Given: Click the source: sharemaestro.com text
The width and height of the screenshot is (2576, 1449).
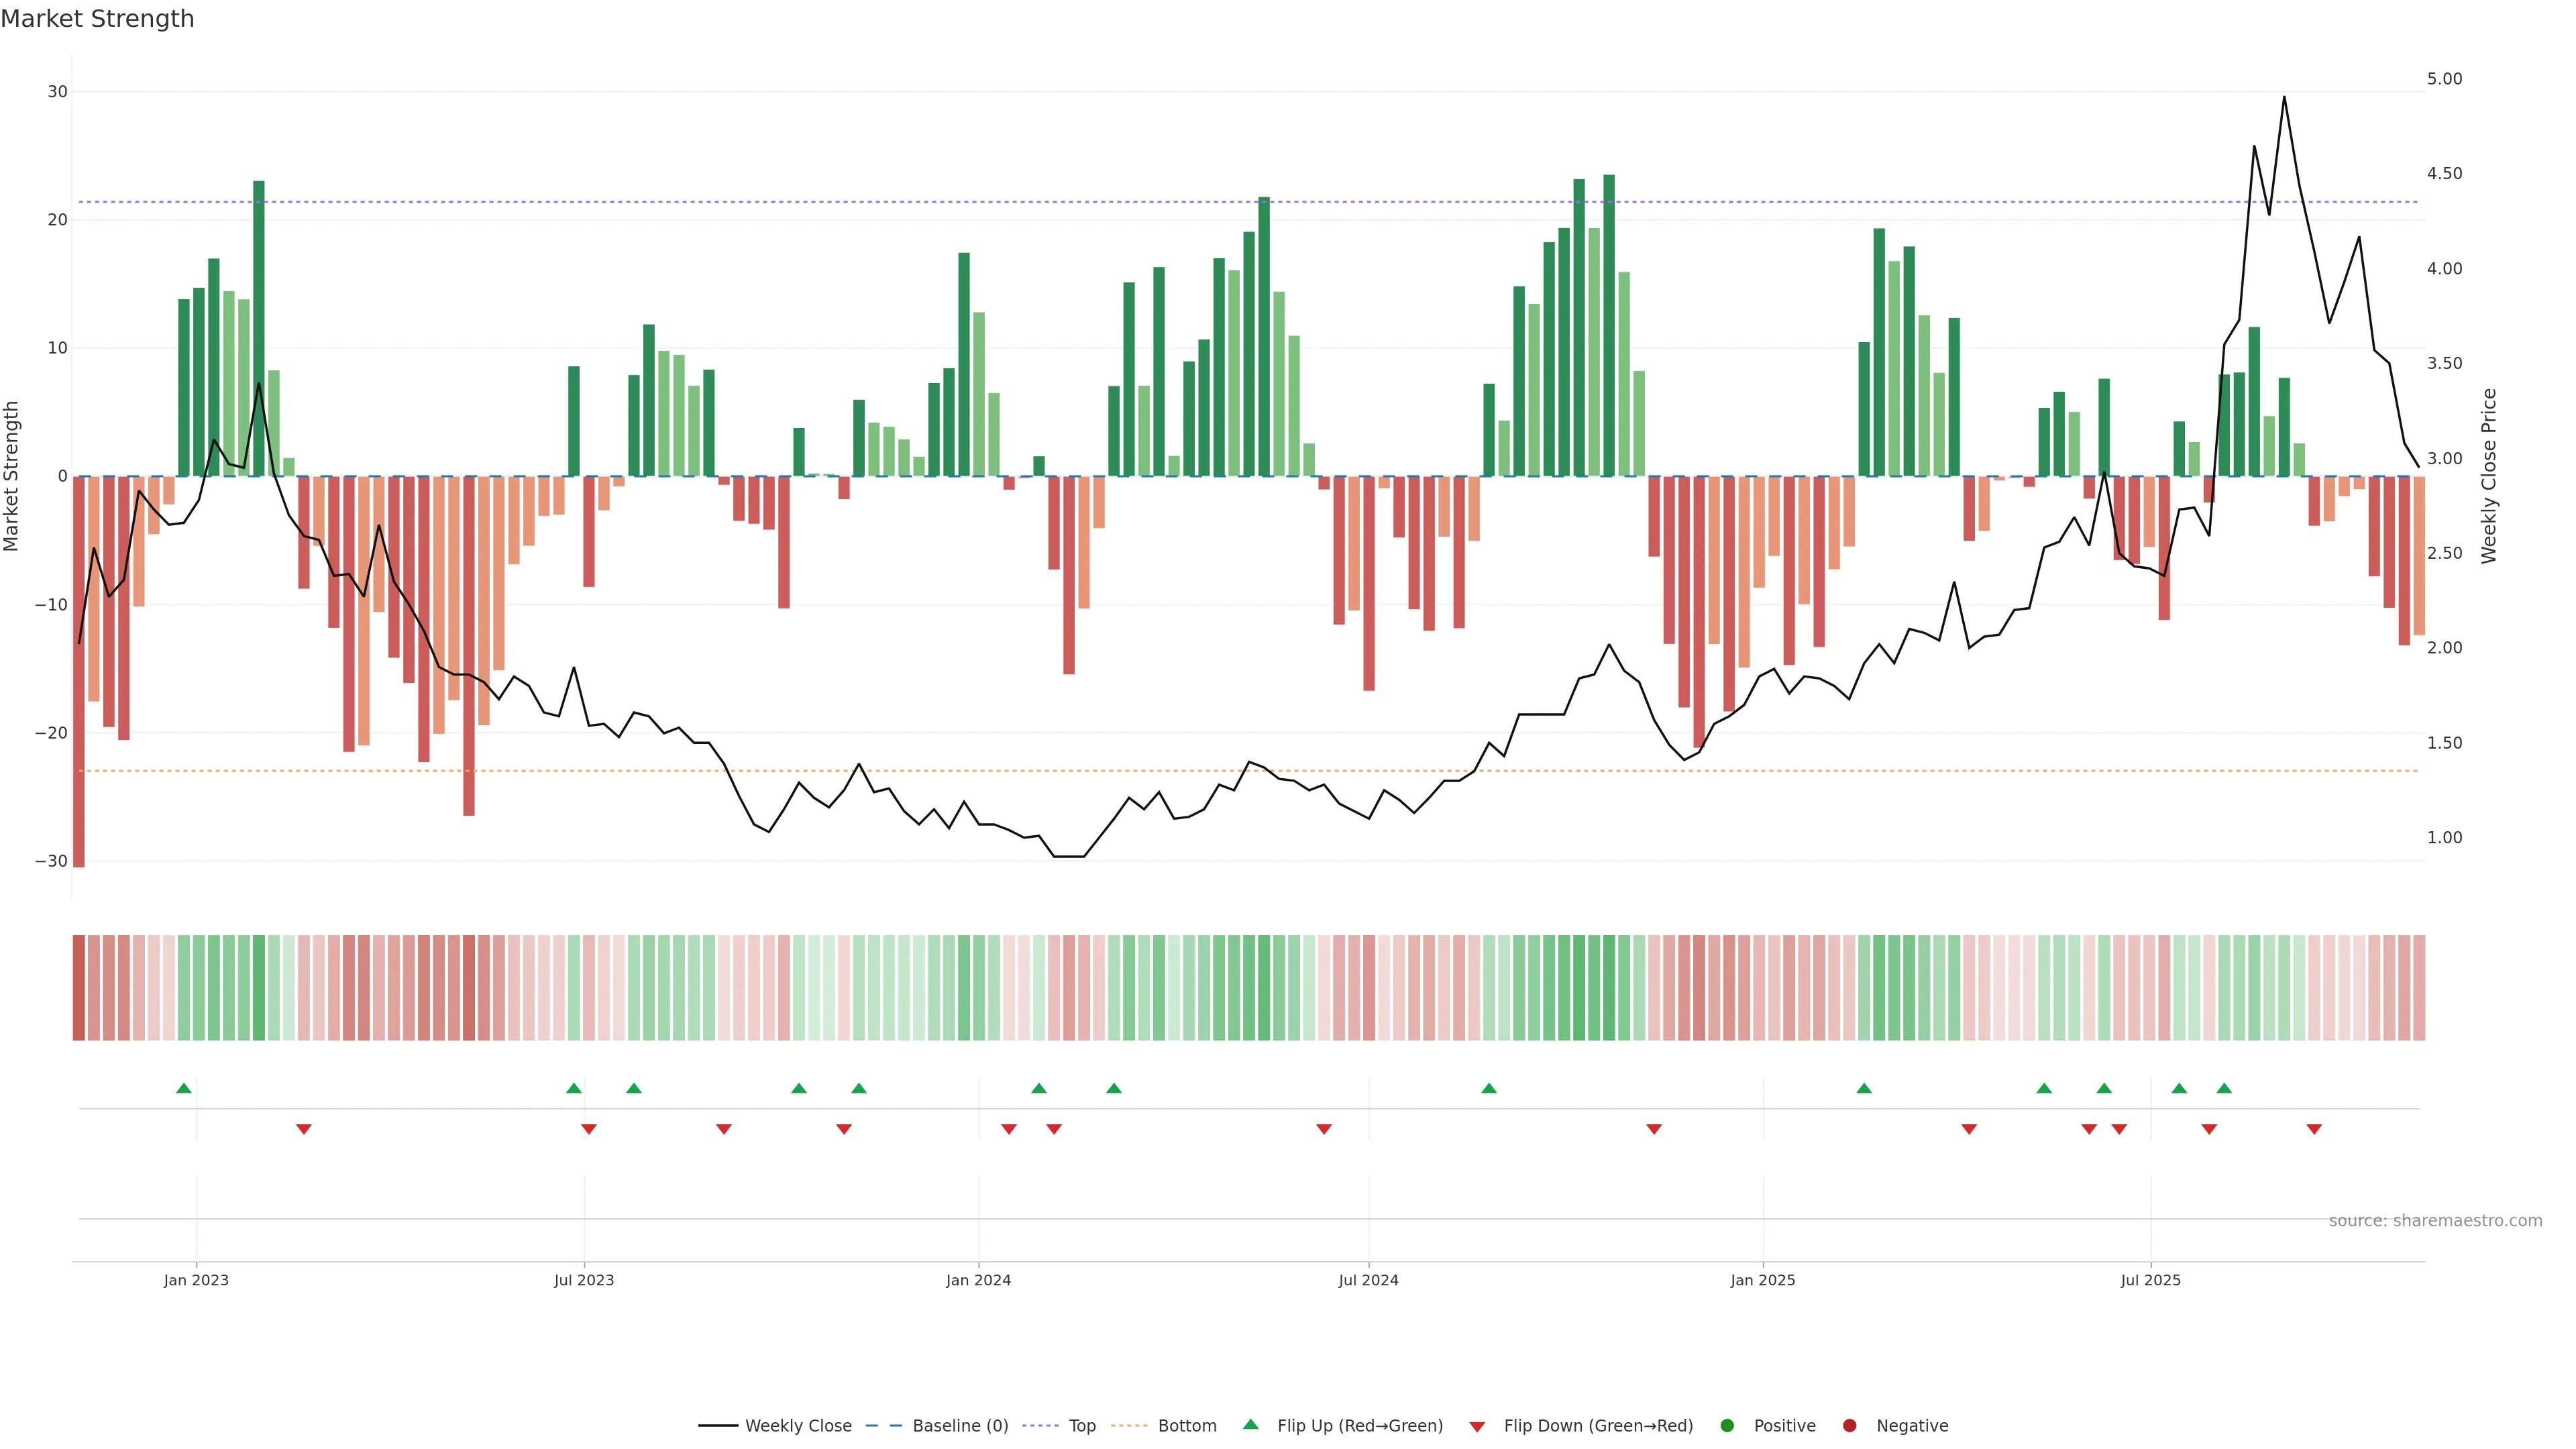Looking at the screenshot, I should (2435, 1221).
